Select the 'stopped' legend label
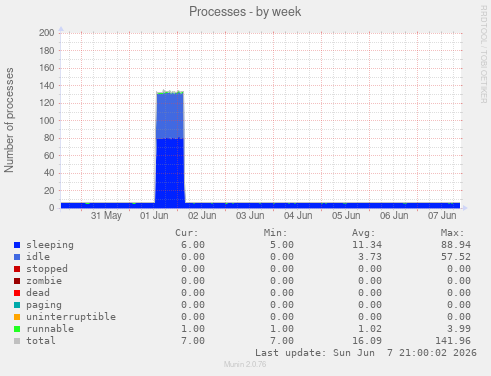This screenshot has height=376, width=491. point(47,269)
